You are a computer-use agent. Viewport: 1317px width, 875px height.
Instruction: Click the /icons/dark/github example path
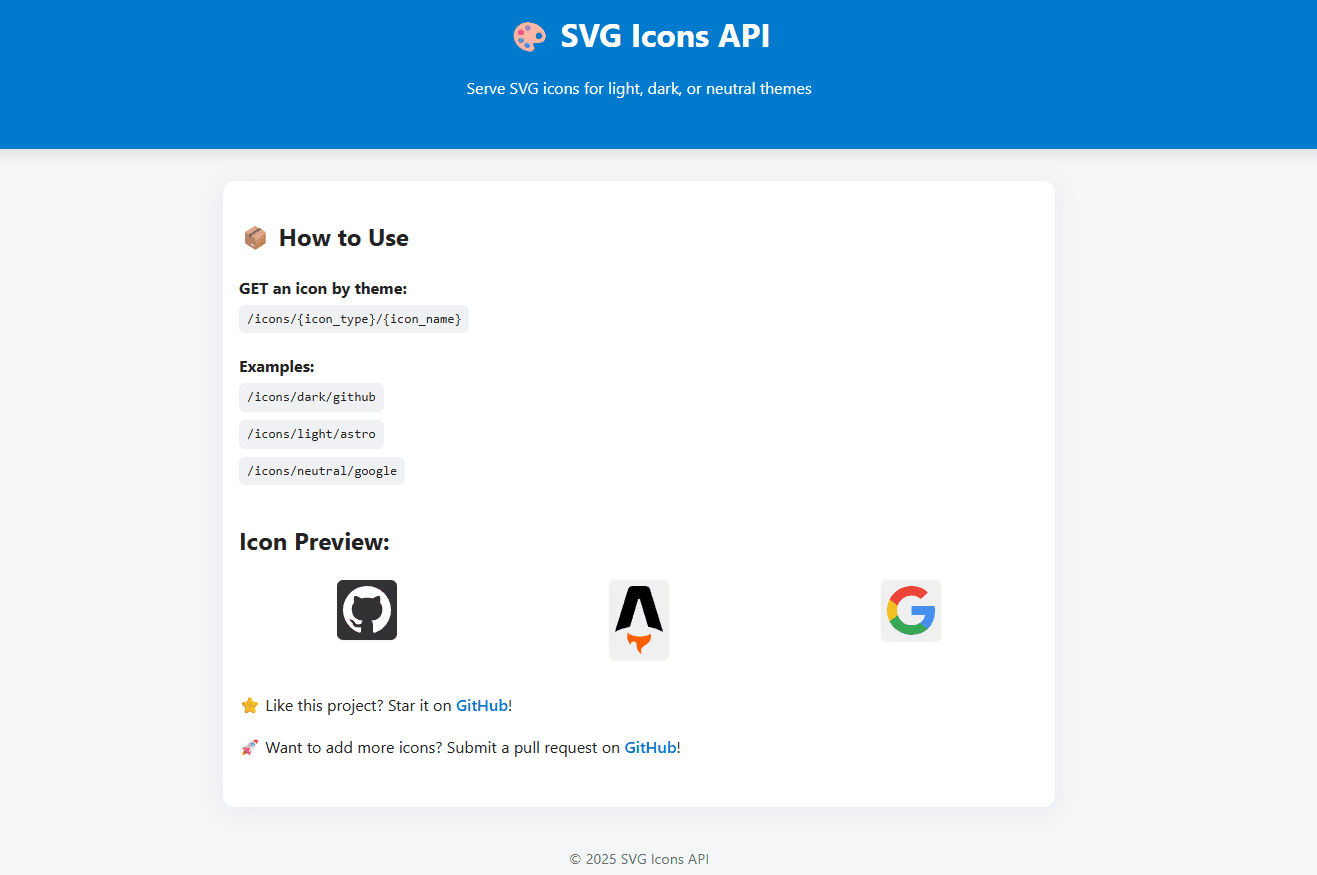311,397
